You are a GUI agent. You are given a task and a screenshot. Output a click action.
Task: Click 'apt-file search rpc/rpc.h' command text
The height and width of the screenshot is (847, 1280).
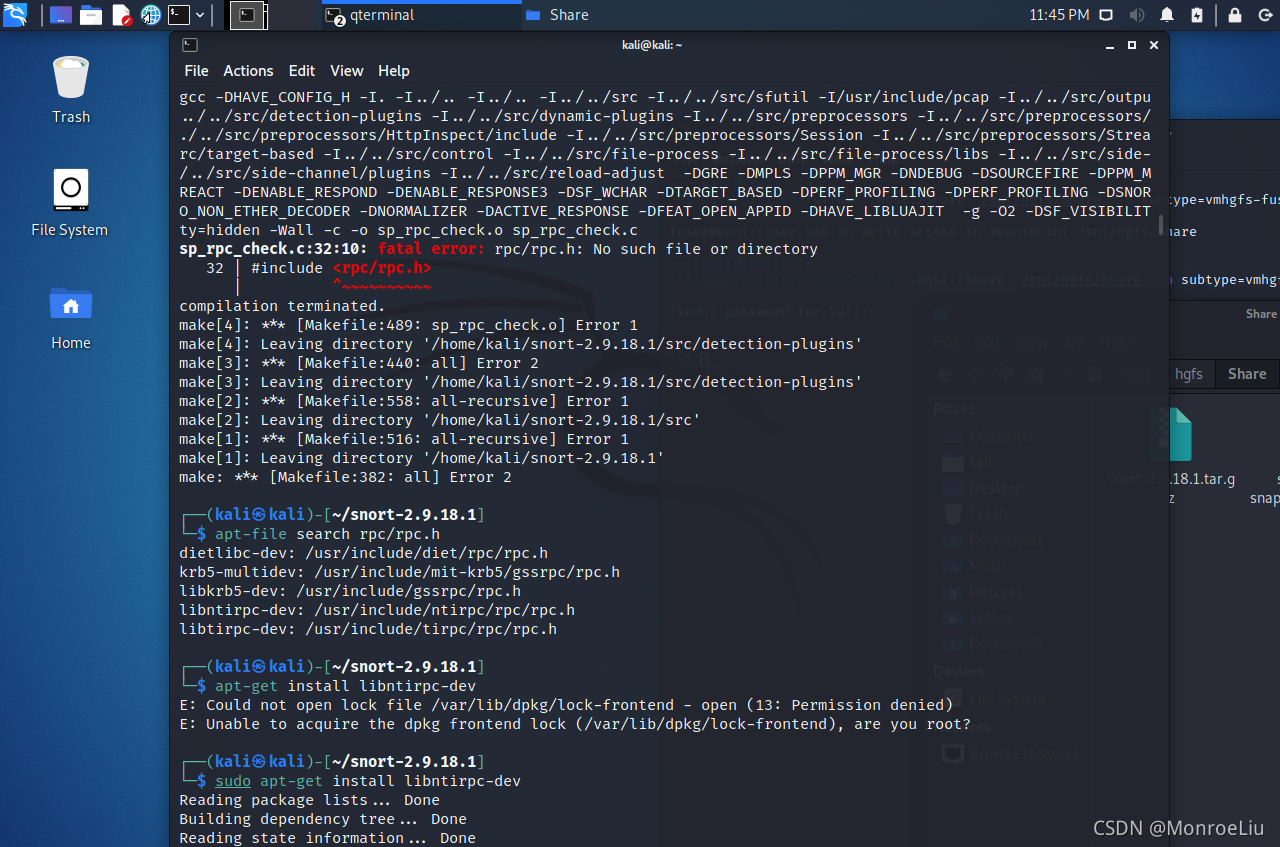click(x=327, y=534)
